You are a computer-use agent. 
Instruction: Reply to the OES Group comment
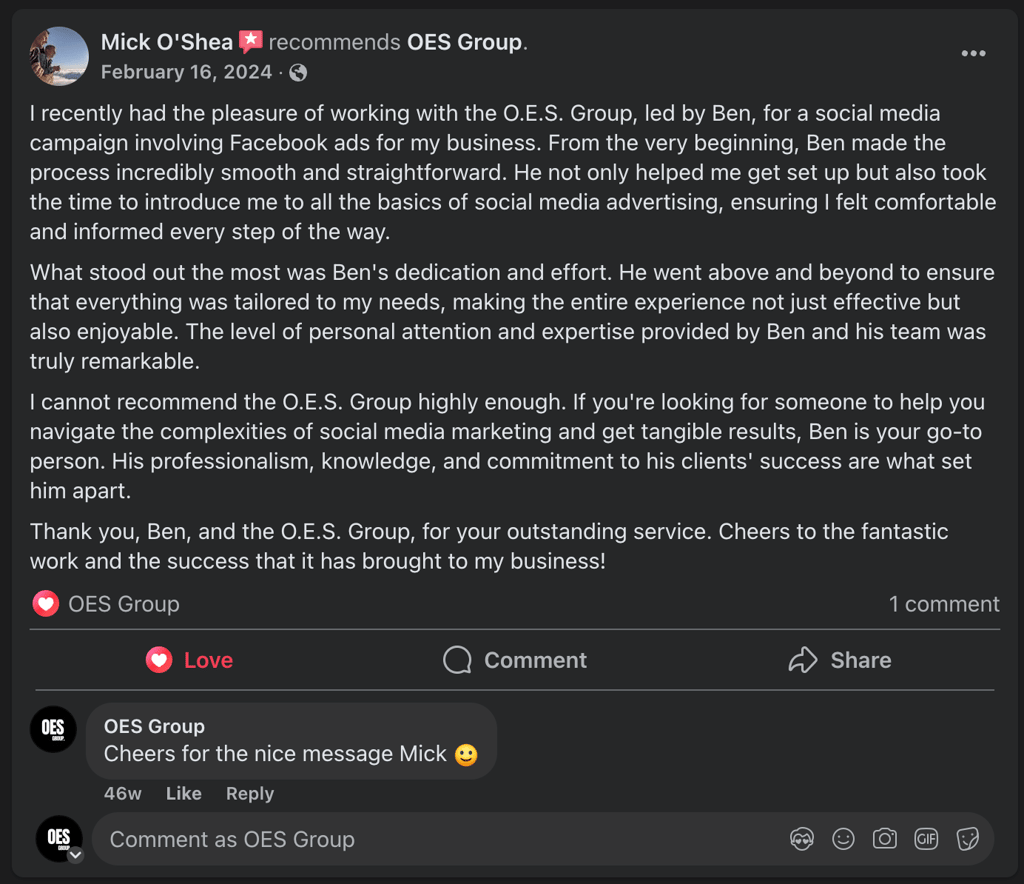[249, 793]
